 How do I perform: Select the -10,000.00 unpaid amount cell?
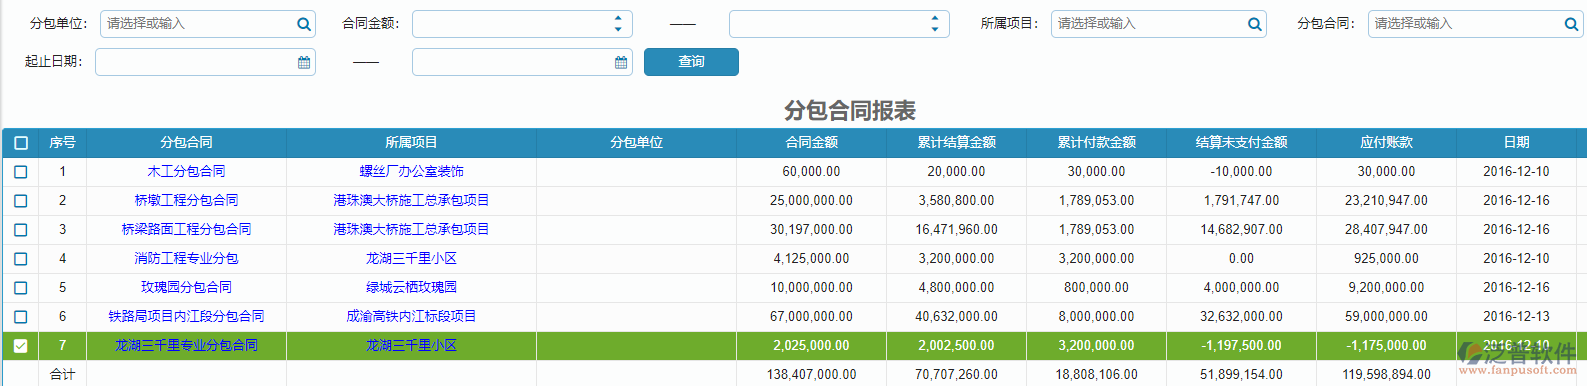tap(1242, 172)
